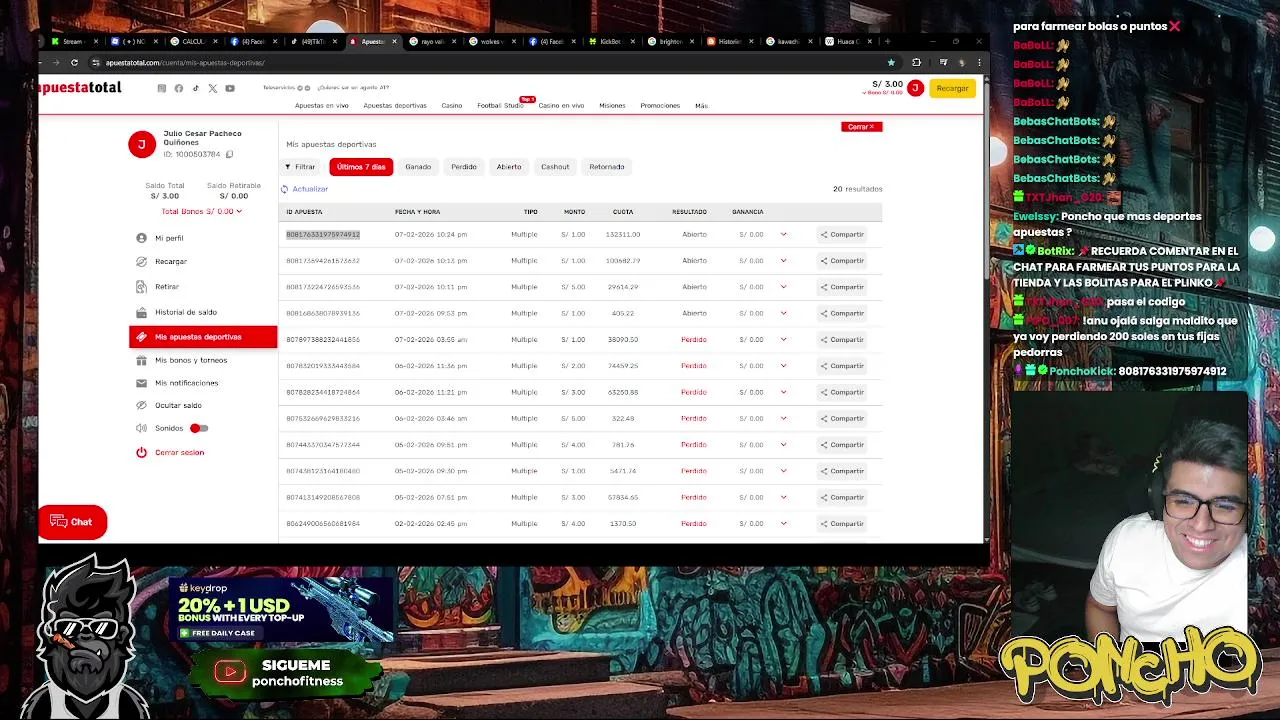Click the browser address bar URL

(x=185, y=62)
